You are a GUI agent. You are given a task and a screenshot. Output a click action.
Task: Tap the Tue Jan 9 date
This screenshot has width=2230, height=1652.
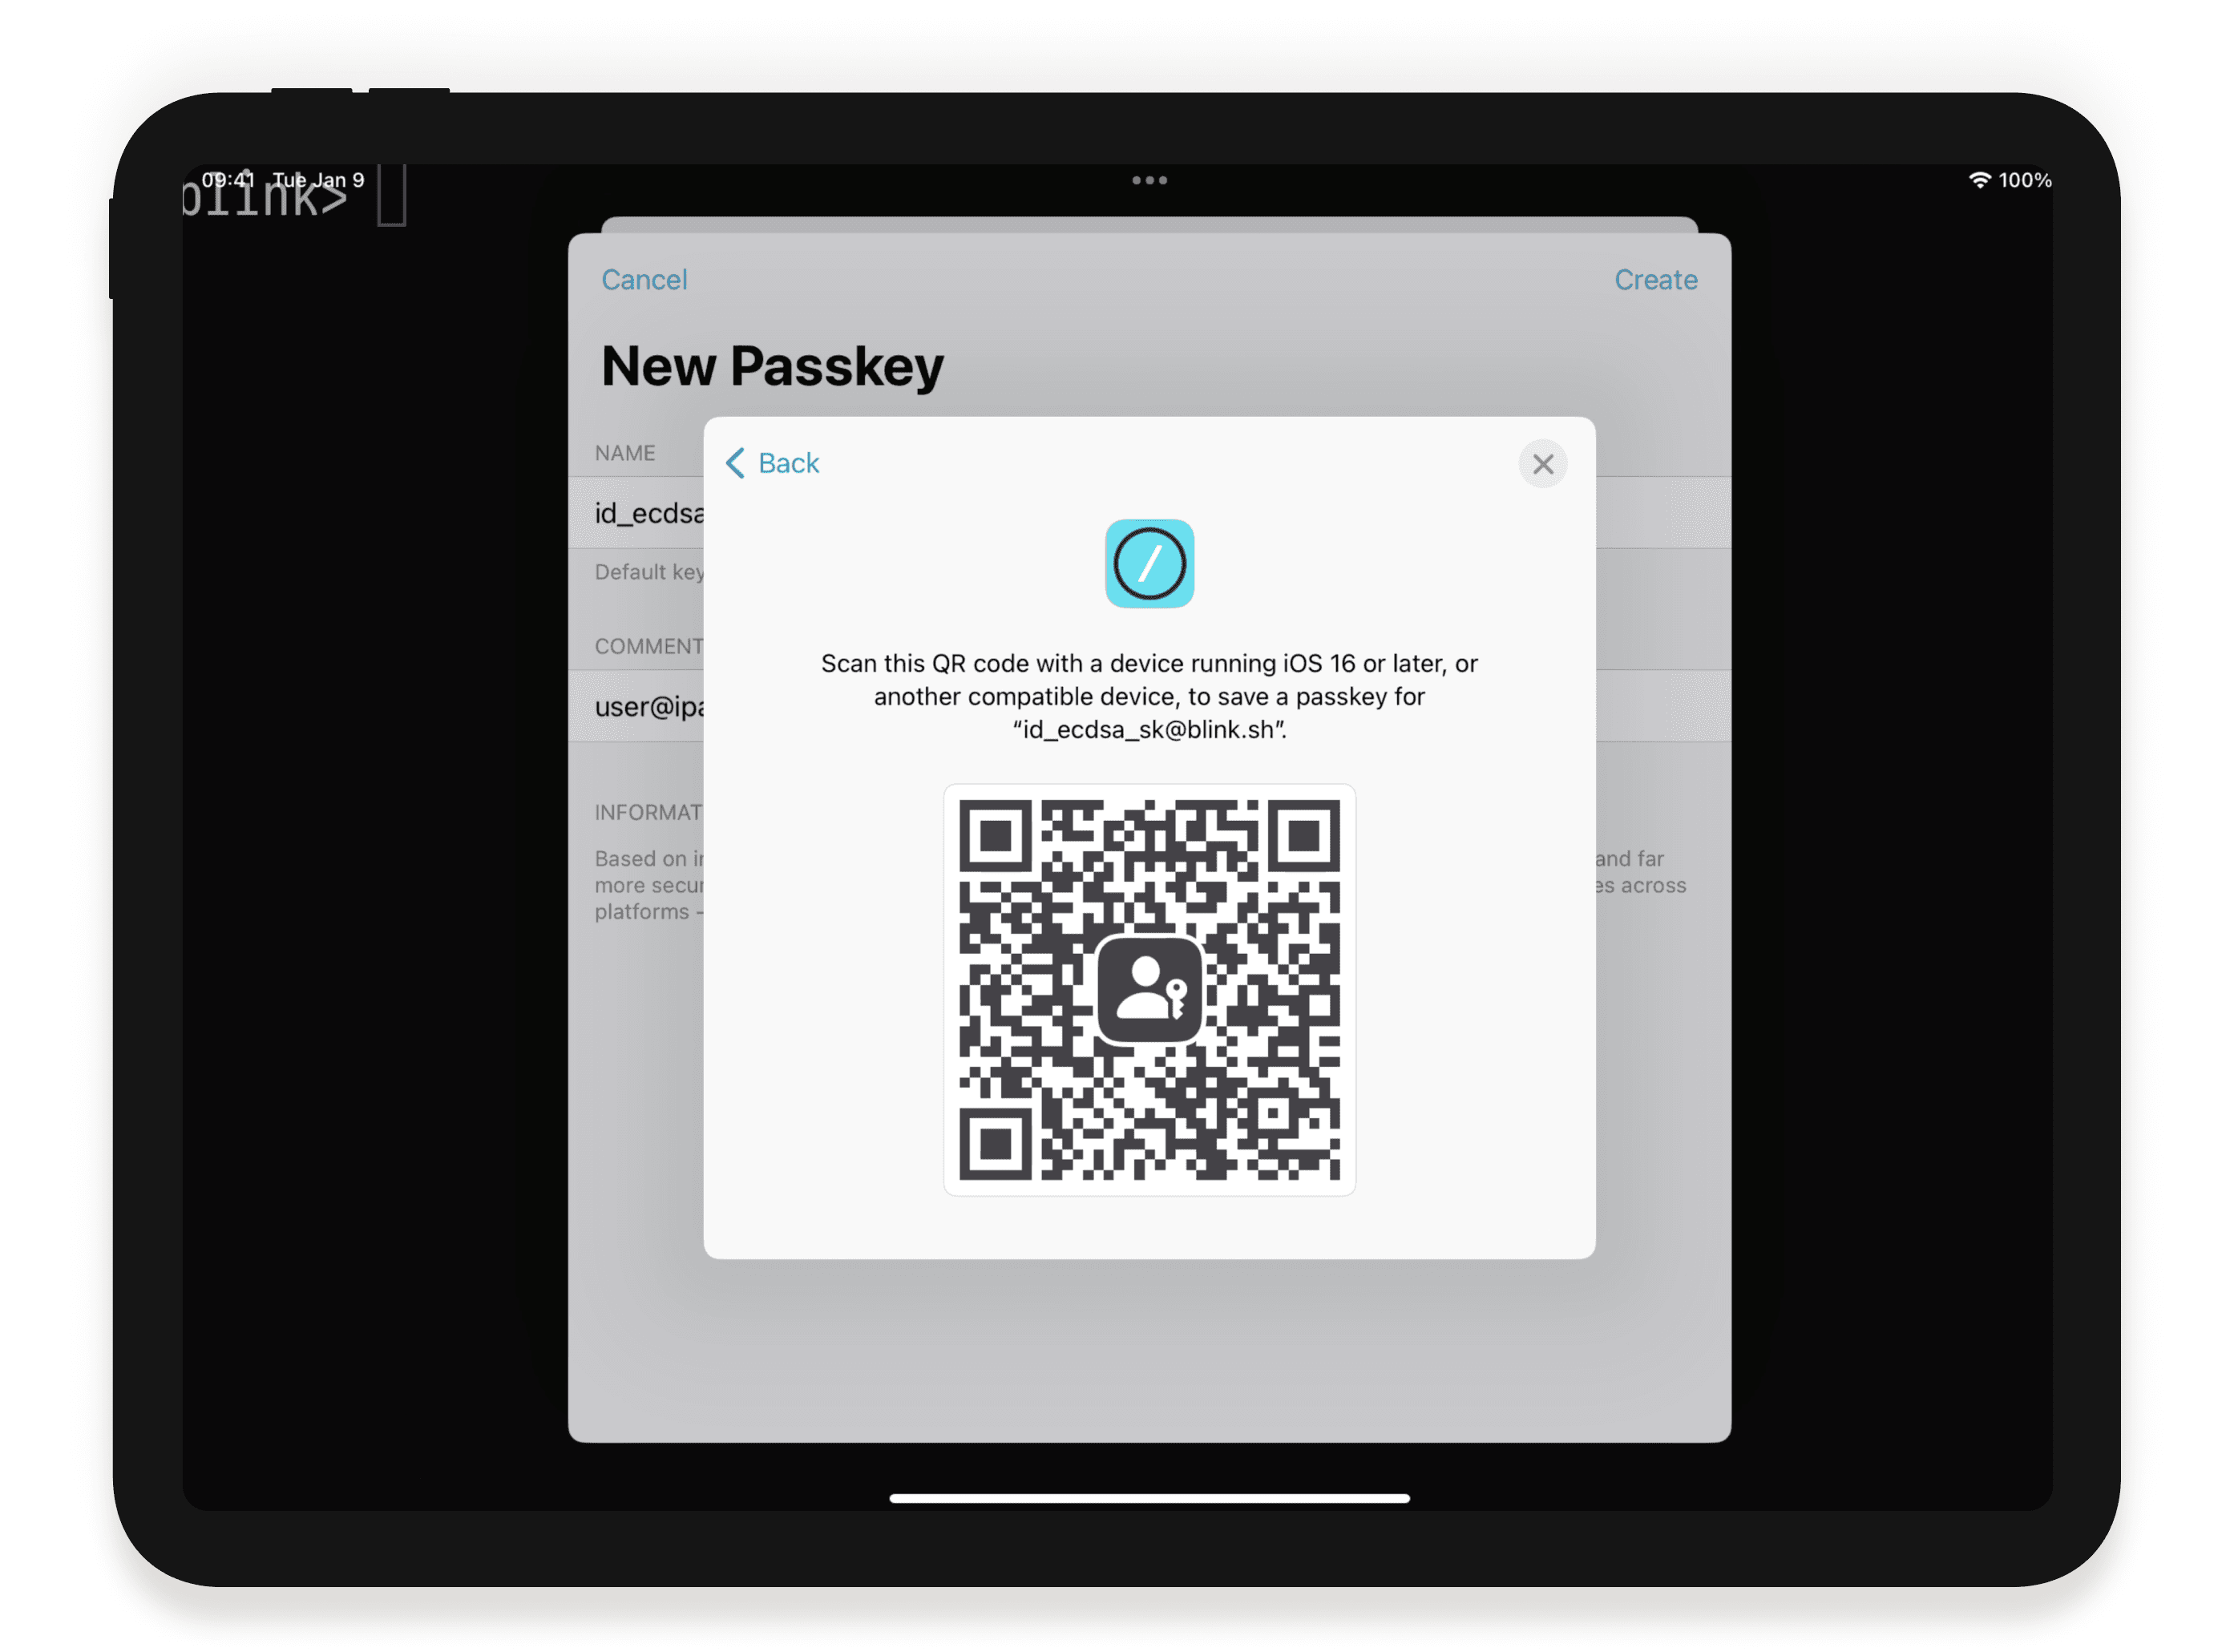(318, 180)
